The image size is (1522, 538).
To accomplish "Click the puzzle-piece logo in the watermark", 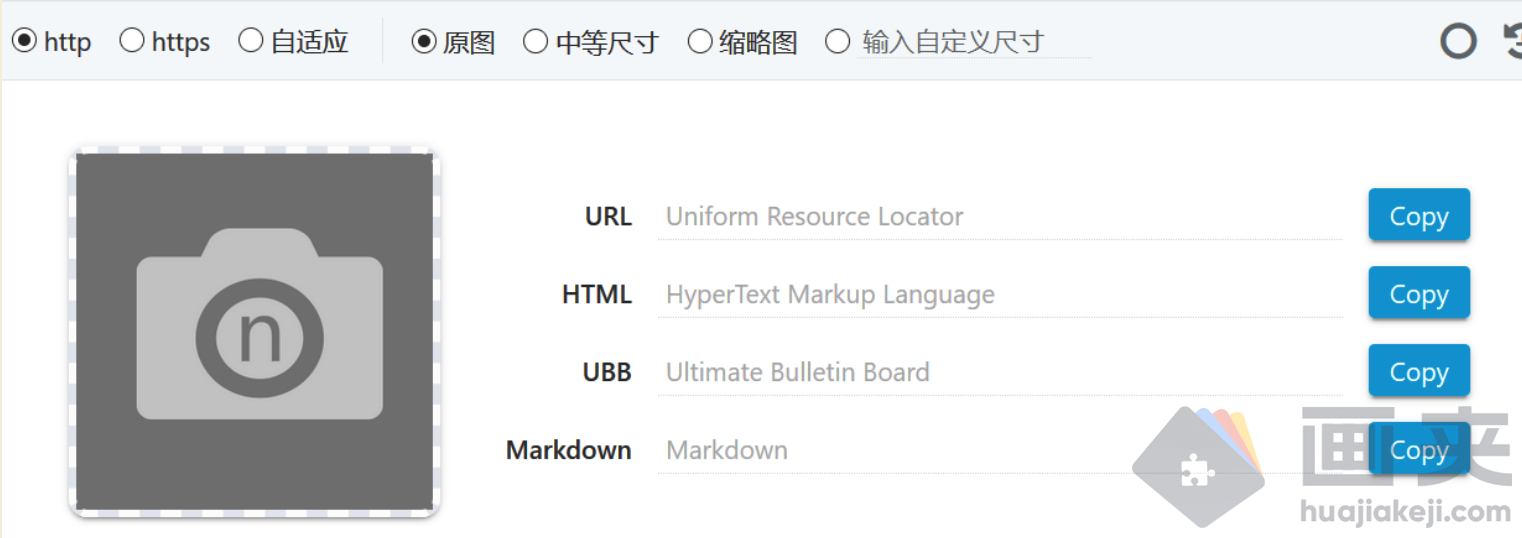I will pos(1196,468).
